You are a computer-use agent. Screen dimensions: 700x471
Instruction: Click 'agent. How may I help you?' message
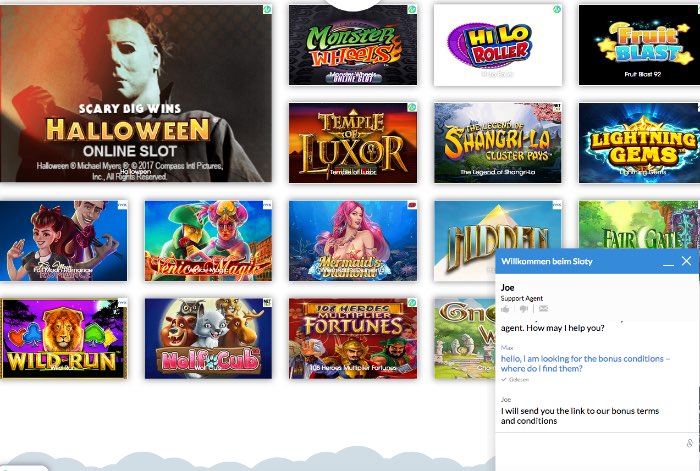[x=553, y=328]
